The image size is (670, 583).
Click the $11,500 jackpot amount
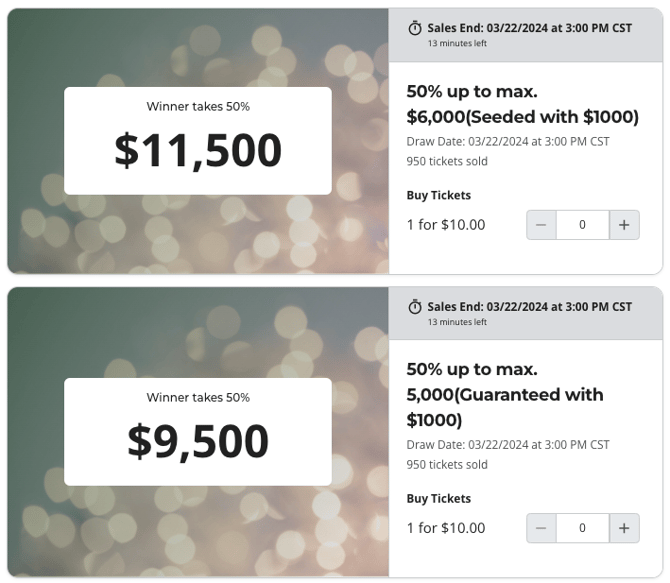[x=198, y=150]
